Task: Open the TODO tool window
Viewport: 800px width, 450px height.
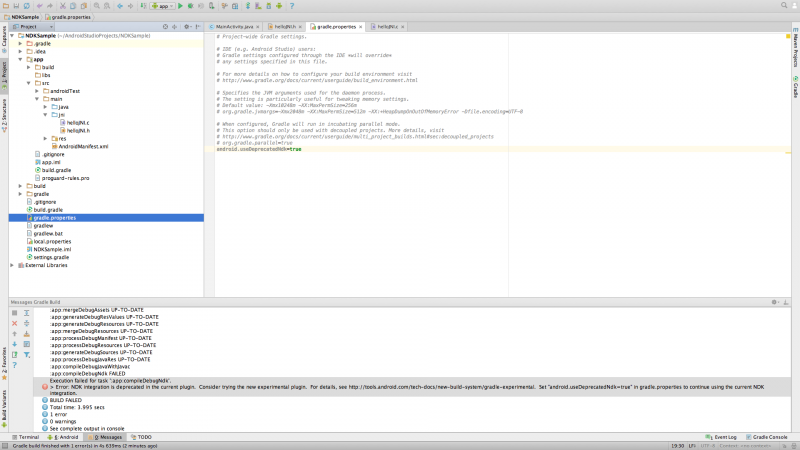Action: click(141, 437)
